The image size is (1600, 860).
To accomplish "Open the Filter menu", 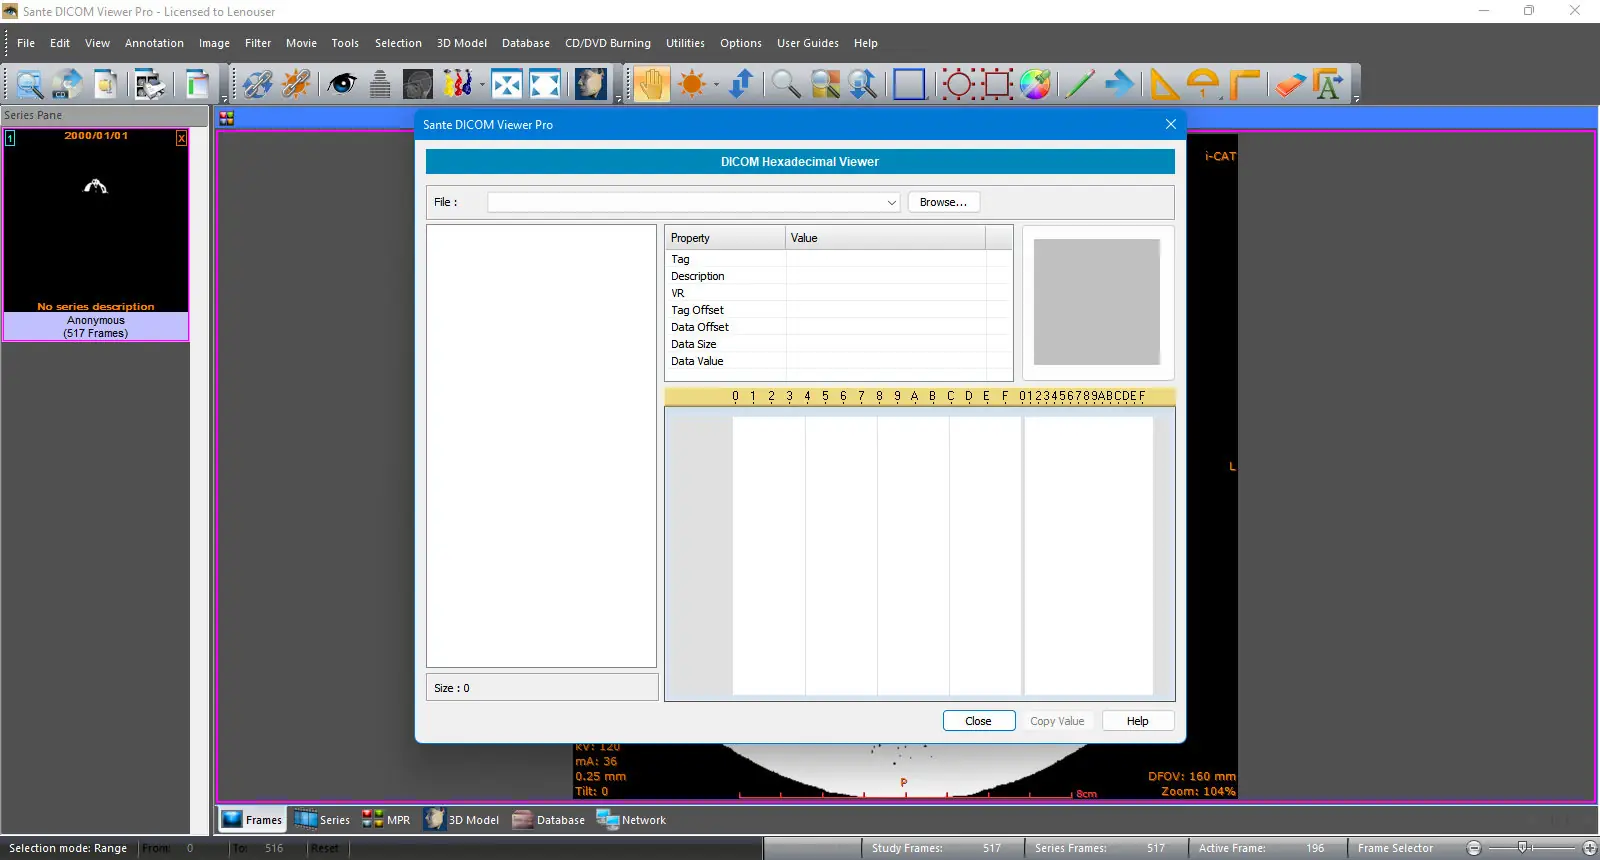I will [258, 43].
